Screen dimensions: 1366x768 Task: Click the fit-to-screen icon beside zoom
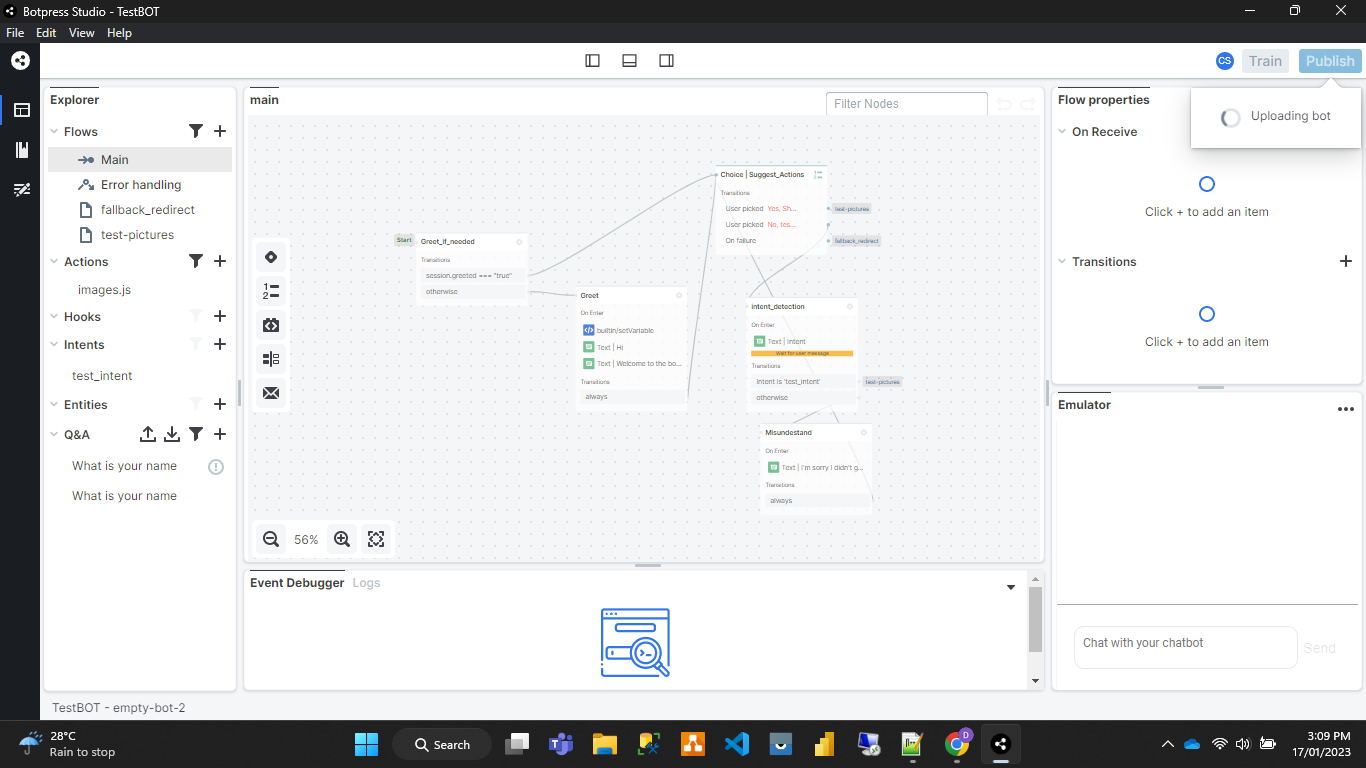click(376, 539)
